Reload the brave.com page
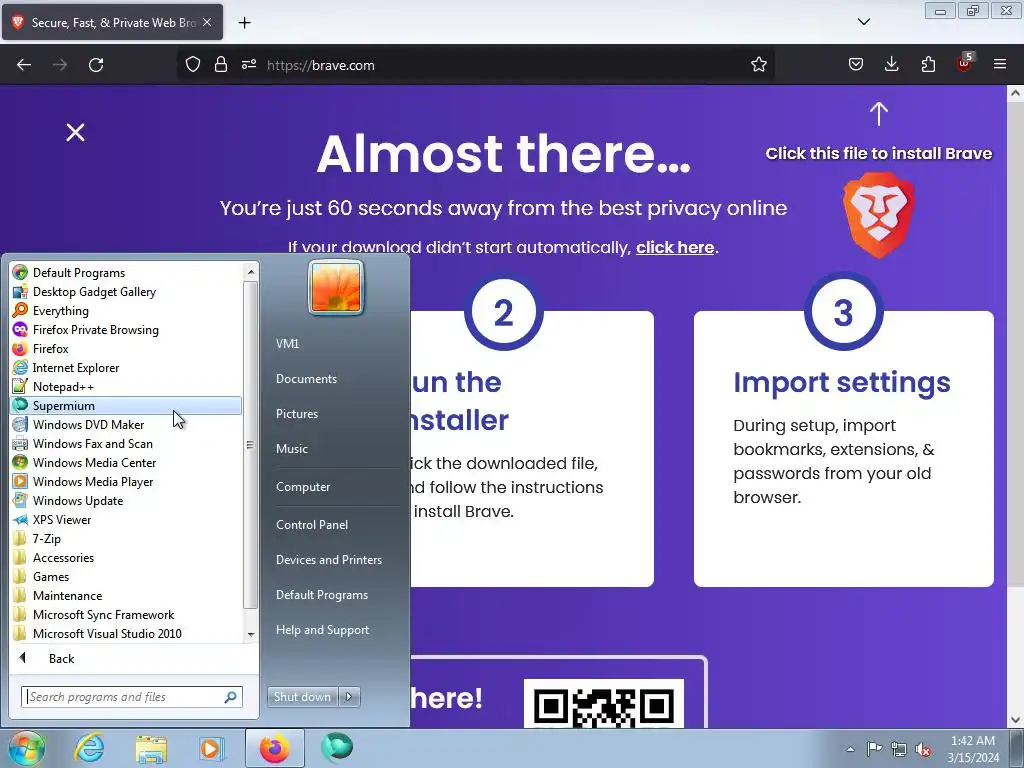 [96, 65]
